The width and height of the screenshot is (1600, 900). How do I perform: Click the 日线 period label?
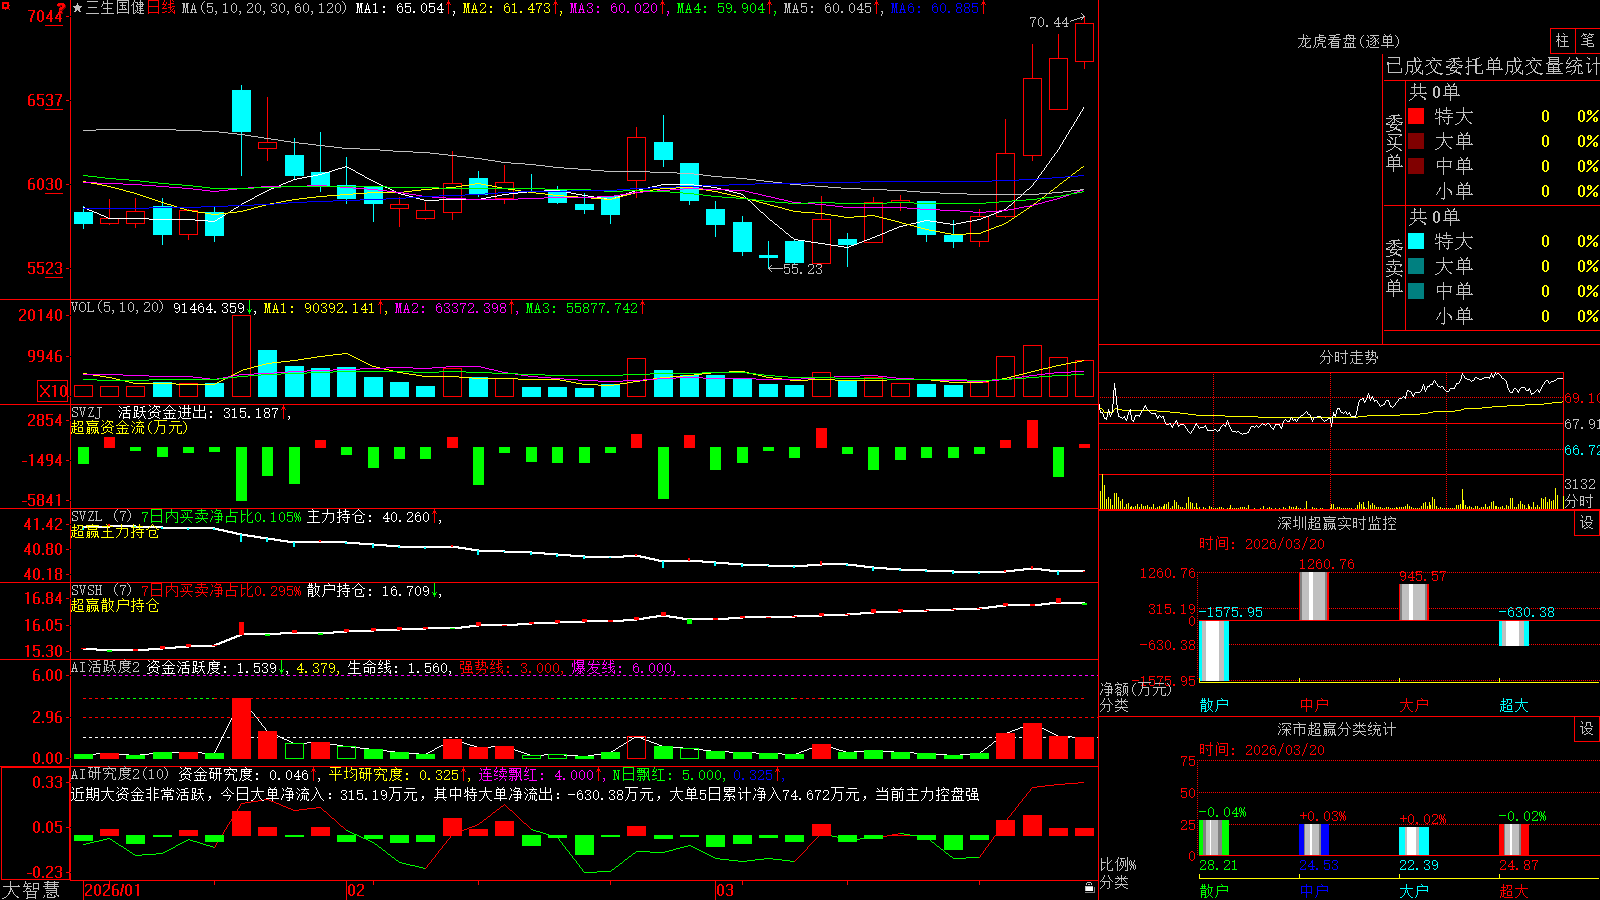click(x=161, y=8)
